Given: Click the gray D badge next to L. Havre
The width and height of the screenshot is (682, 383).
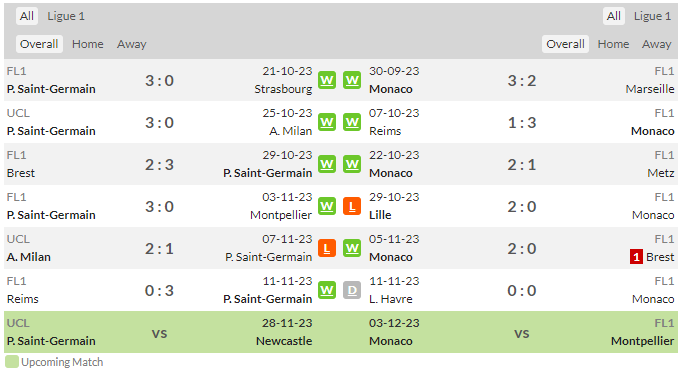Looking at the screenshot, I should coord(352,290).
